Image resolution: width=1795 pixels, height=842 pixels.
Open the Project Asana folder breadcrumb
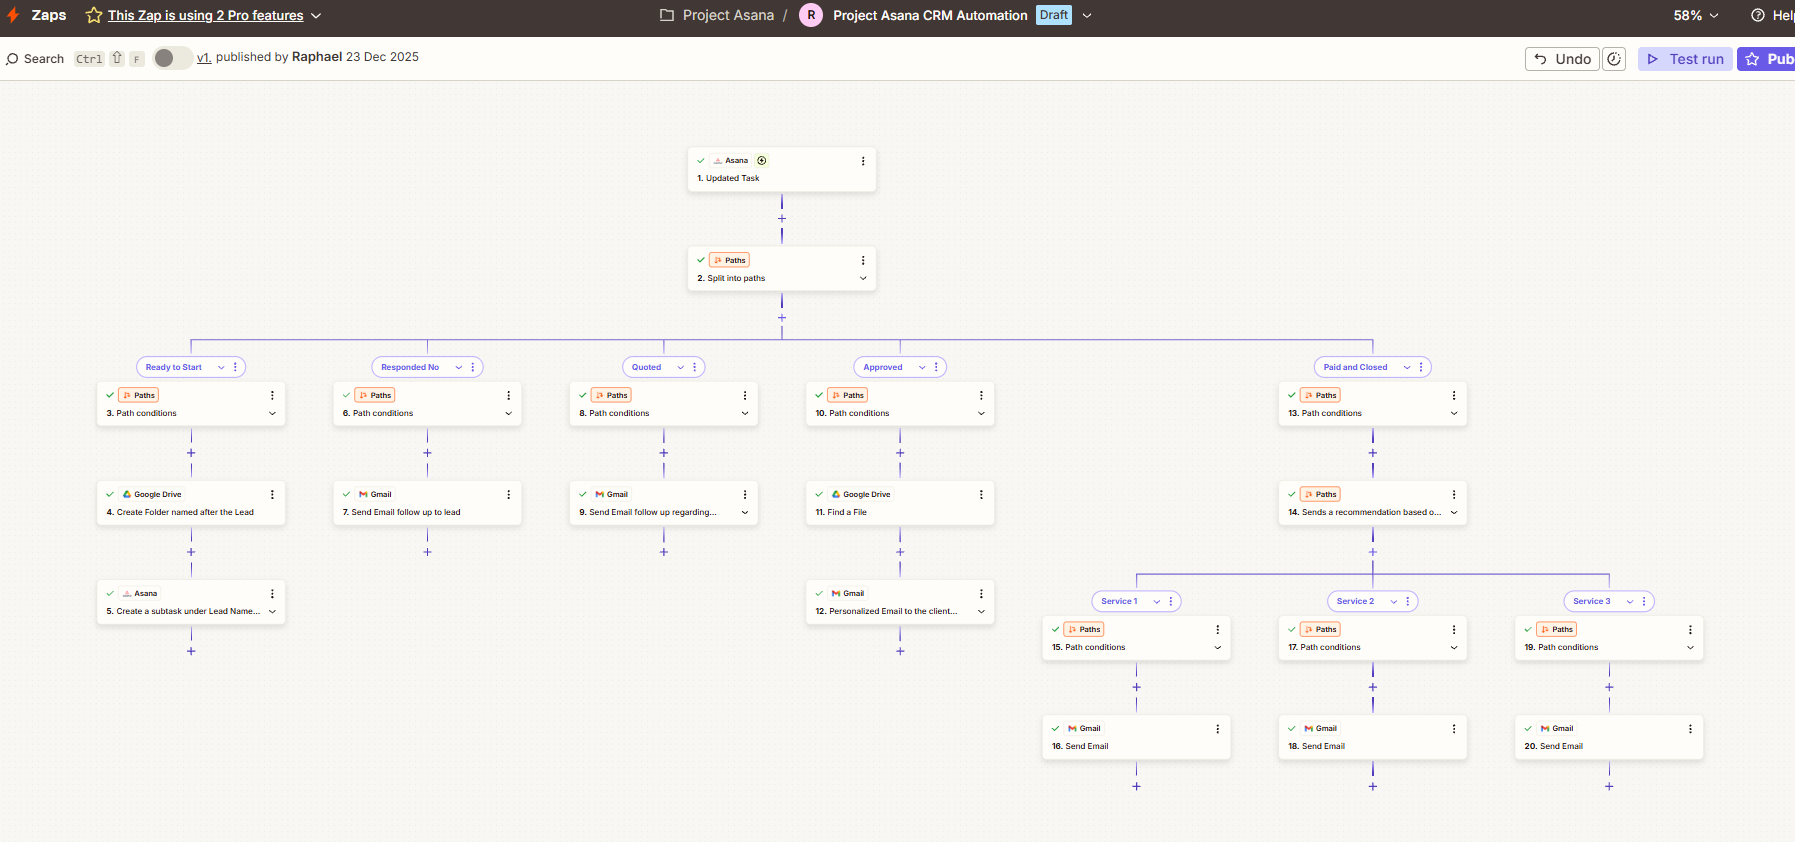[x=717, y=15]
